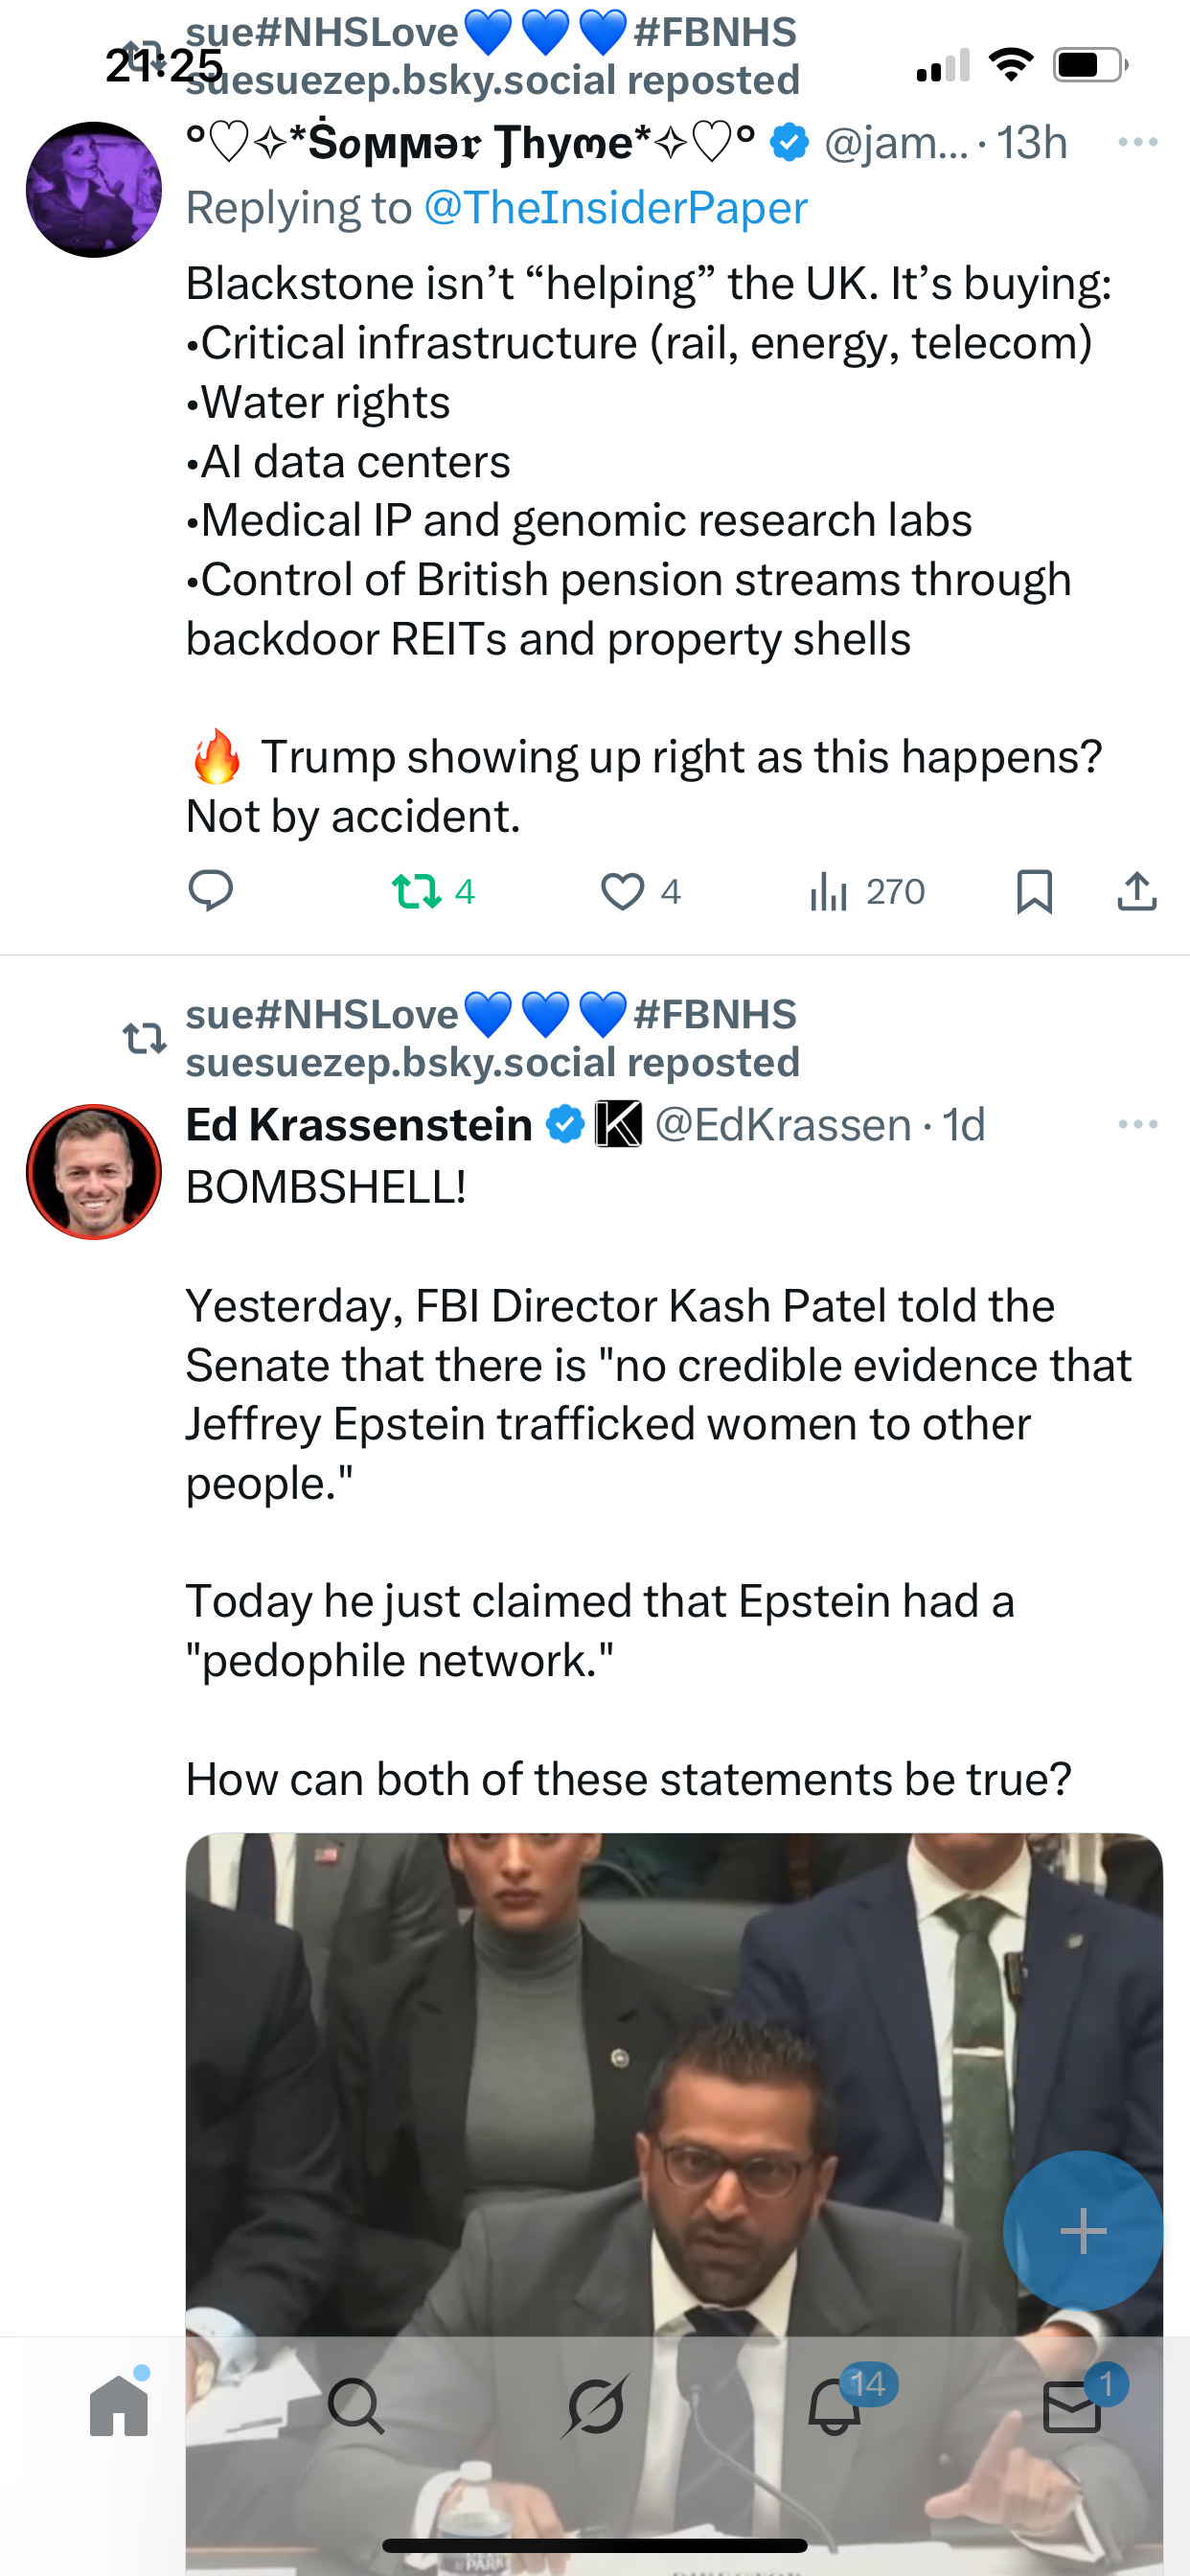Open the Grok tab
1190x2576 pixels.
595,2405
